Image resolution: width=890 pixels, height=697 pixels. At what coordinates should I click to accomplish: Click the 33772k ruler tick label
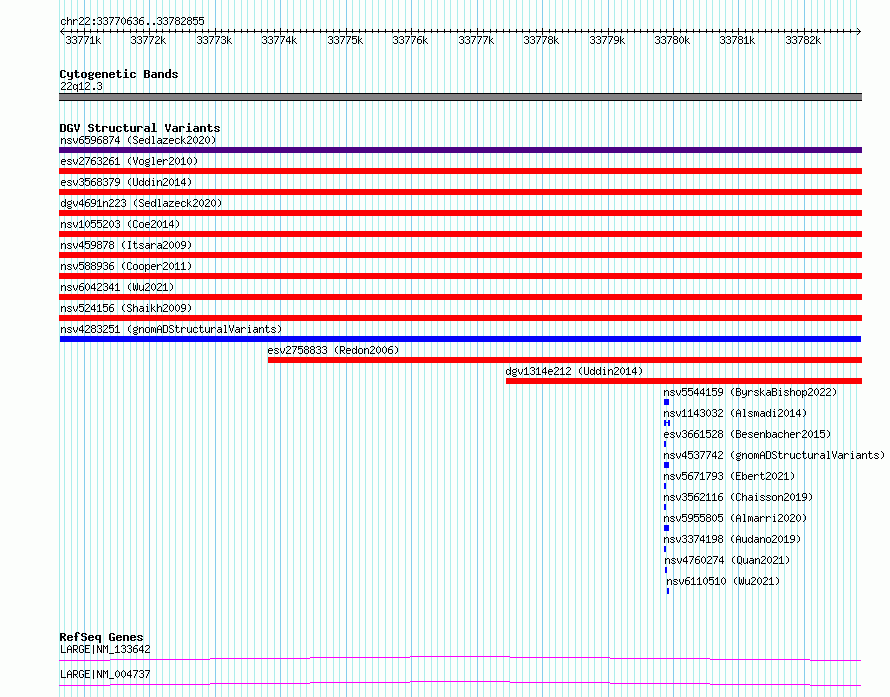148,40
